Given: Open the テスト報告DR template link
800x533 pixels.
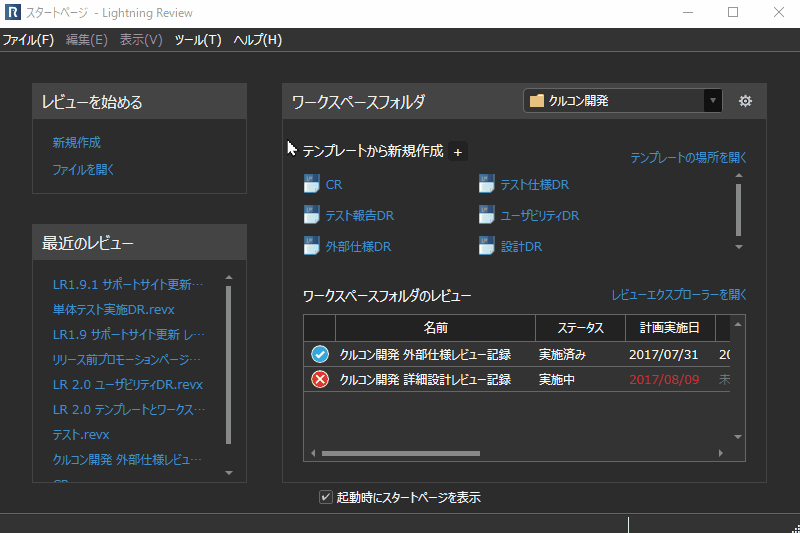Looking at the screenshot, I should 360,216.
